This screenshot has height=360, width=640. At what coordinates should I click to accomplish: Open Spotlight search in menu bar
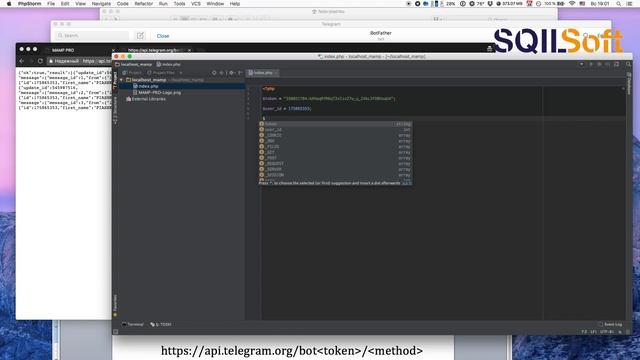click(619, 4)
